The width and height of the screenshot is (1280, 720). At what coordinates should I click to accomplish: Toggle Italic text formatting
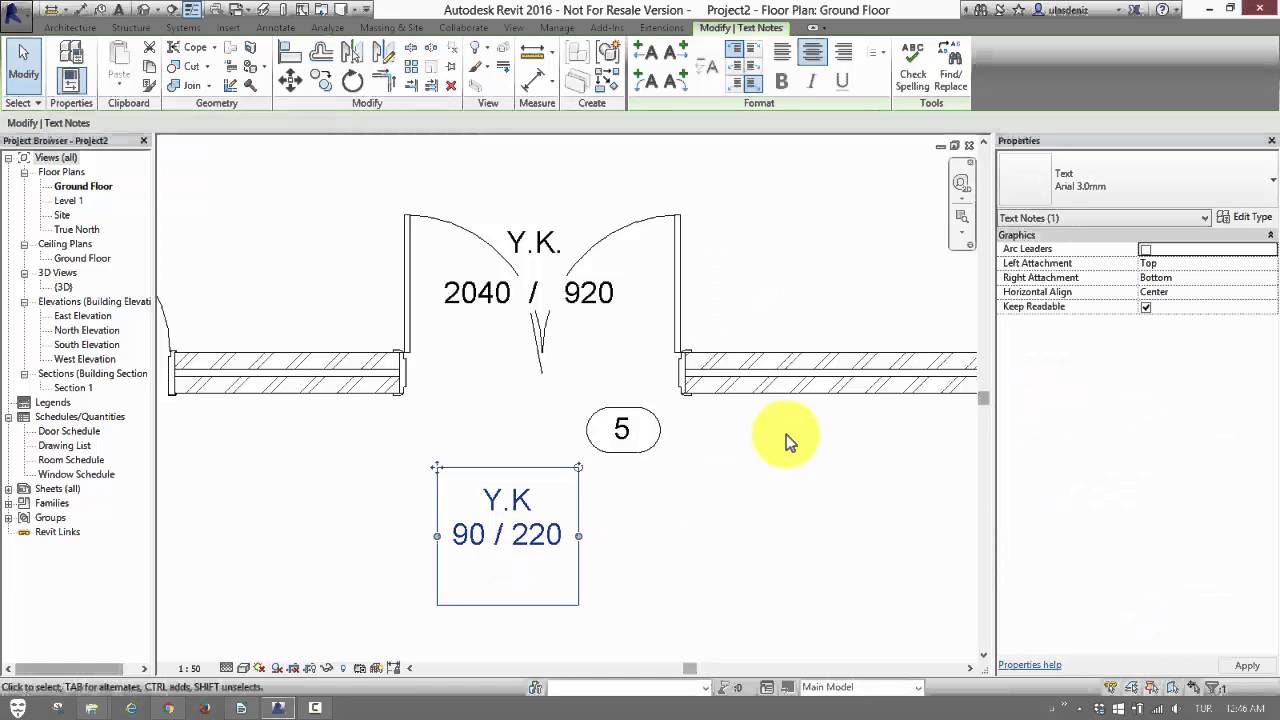pyautogui.click(x=812, y=82)
